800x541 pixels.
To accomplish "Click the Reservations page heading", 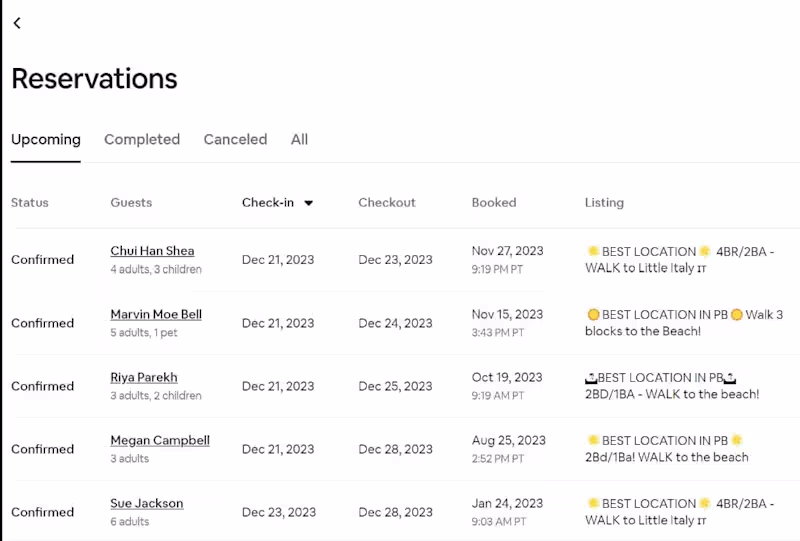I will pos(94,79).
